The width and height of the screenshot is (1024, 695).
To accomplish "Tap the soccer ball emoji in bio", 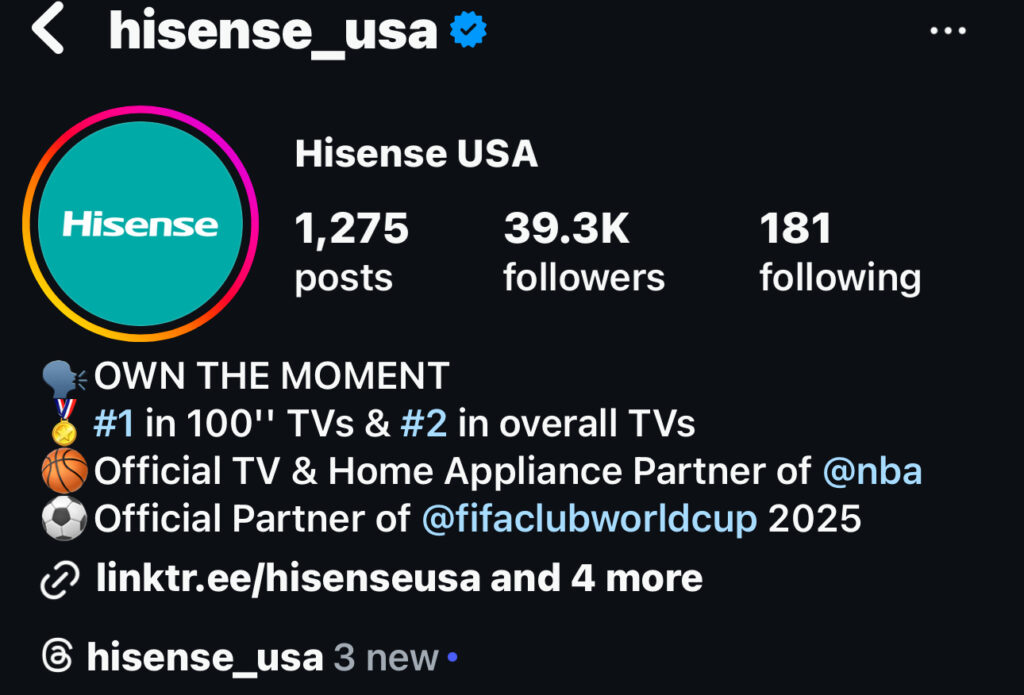I will click(x=64, y=519).
